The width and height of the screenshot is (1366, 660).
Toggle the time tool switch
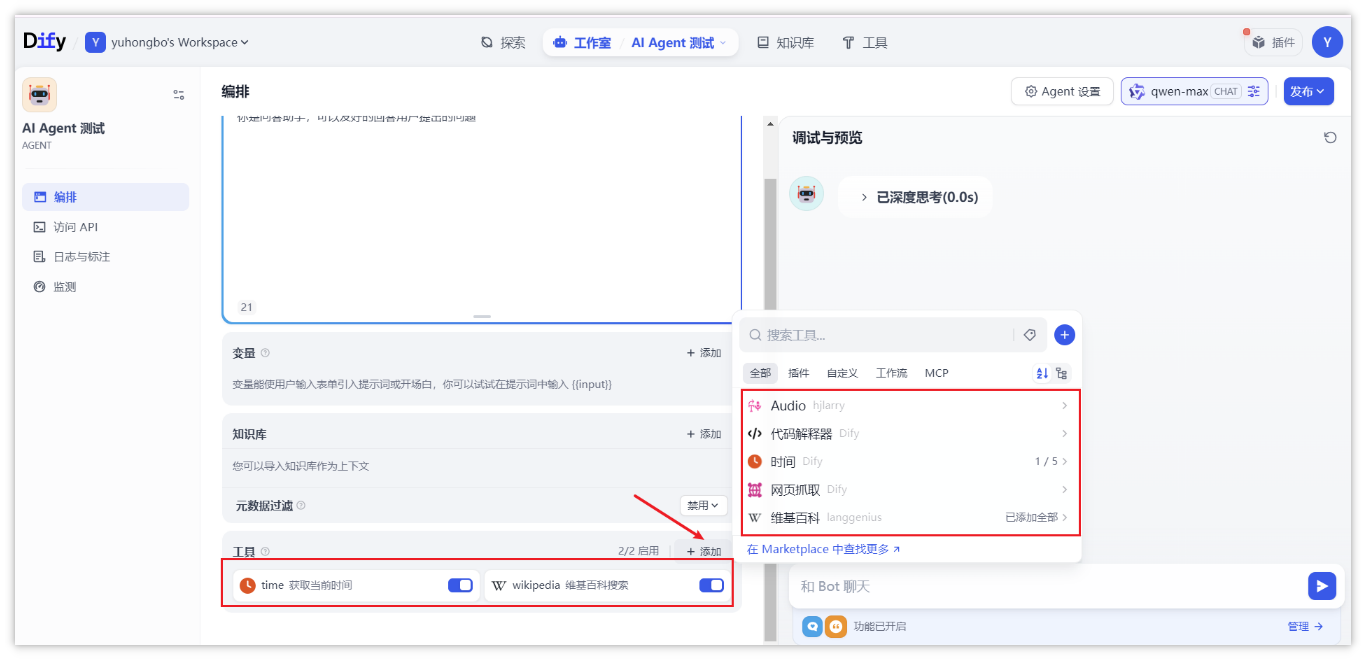[460, 585]
